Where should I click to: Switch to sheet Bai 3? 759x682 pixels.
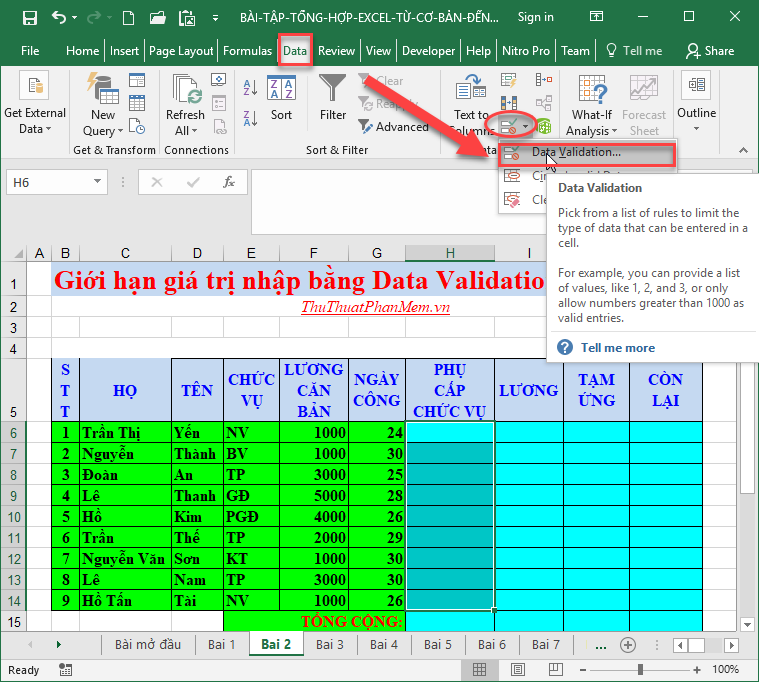[x=330, y=645]
